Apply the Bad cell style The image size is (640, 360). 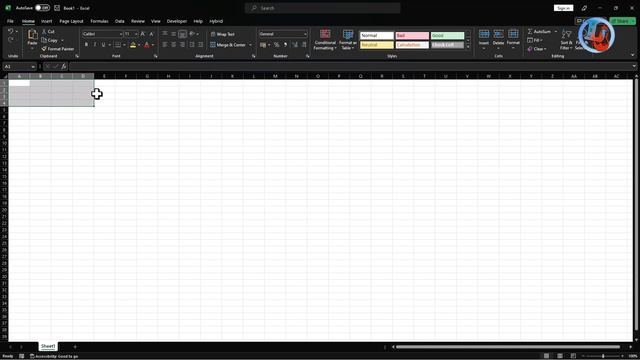(x=412, y=36)
